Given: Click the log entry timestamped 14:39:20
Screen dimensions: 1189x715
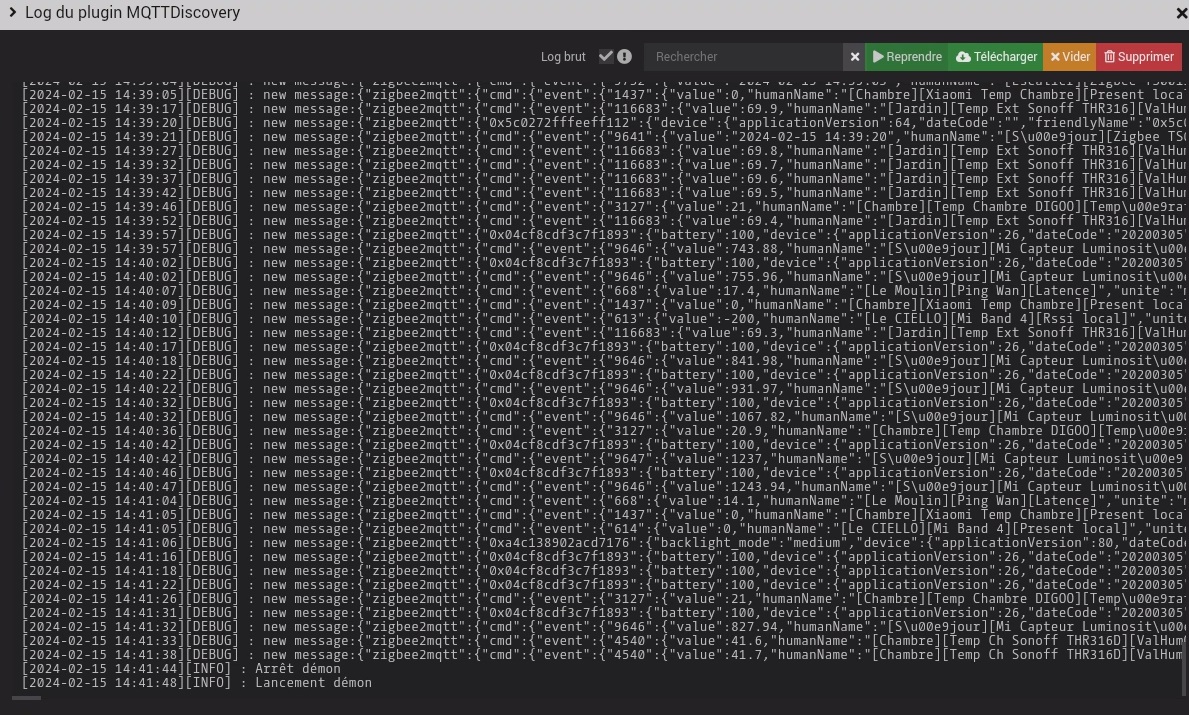Looking at the screenshot, I should coord(603,123).
